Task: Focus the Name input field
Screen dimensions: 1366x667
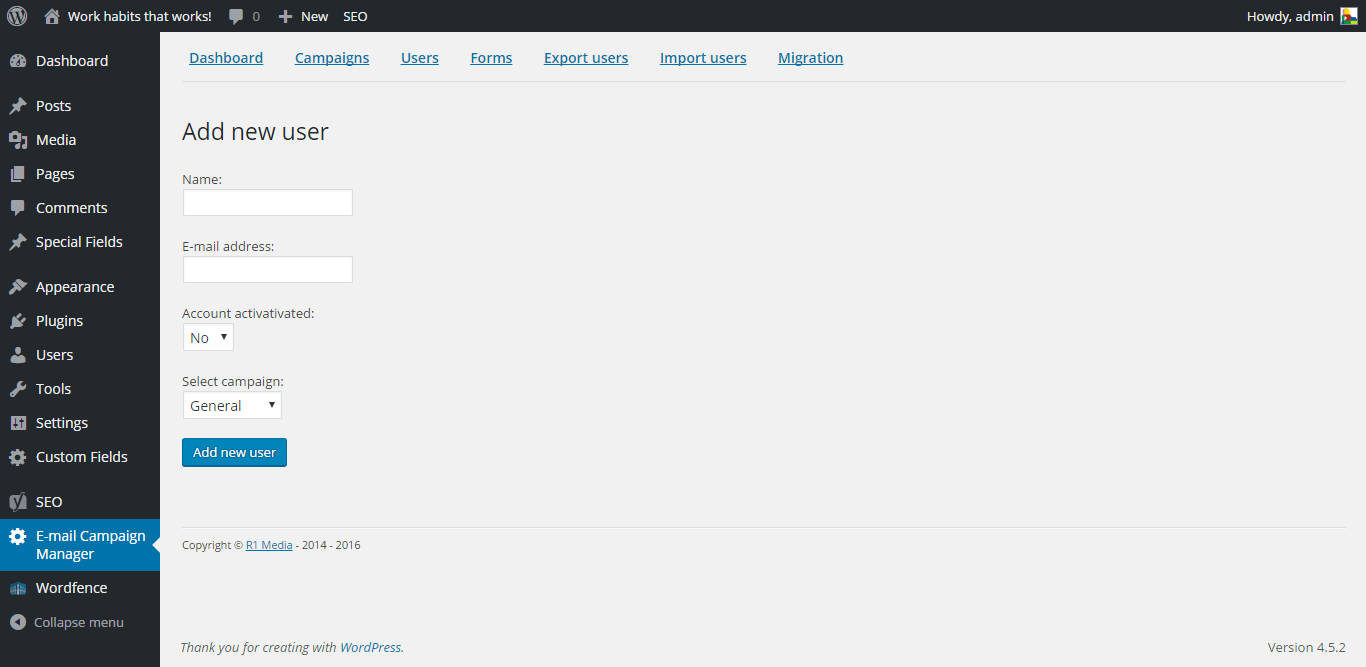Action: (x=268, y=203)
